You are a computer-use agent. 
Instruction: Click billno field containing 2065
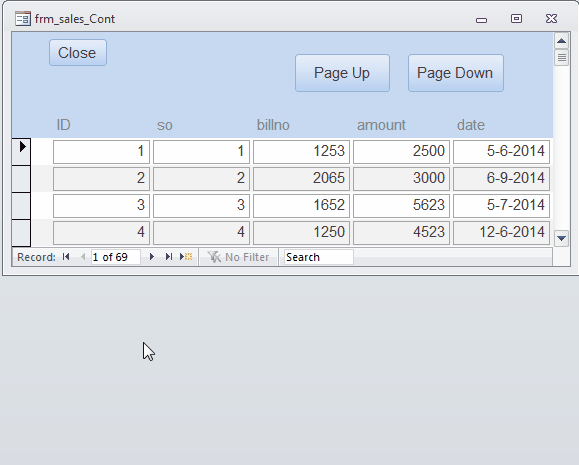[x=301, y=179]
